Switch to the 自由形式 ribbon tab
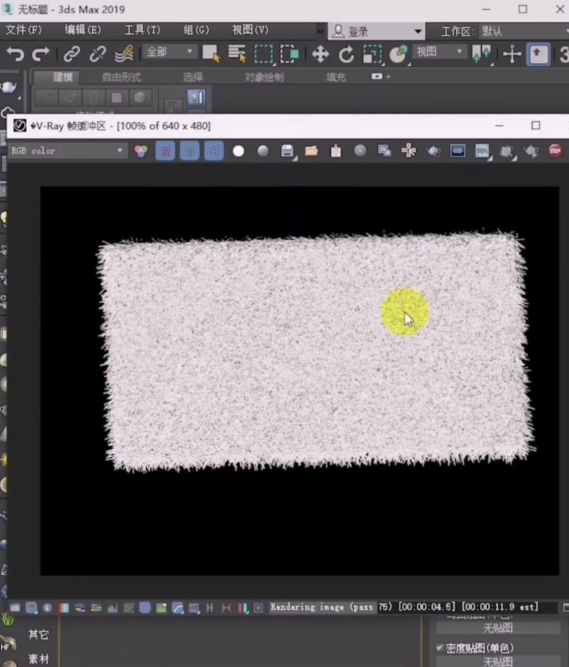 tap(122, 77)
